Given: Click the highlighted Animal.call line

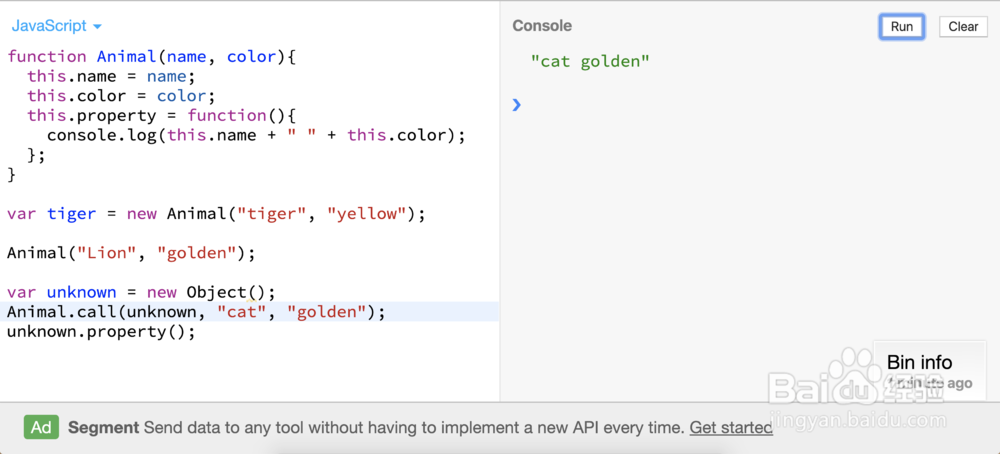Looking at the screenshot, I should tap(195, 312).
